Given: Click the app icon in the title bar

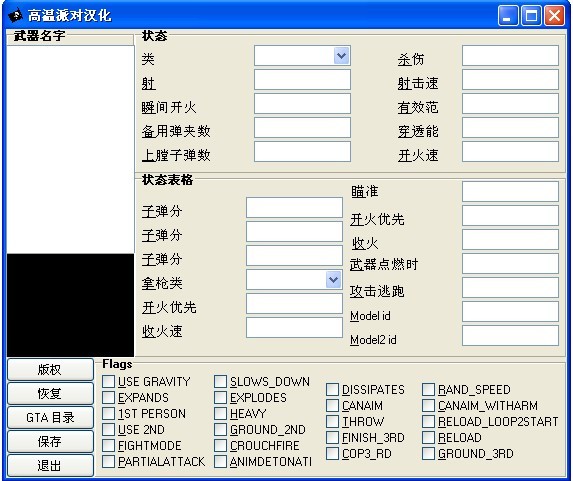Looking at the screenshot, I should (x=15, y=16).
